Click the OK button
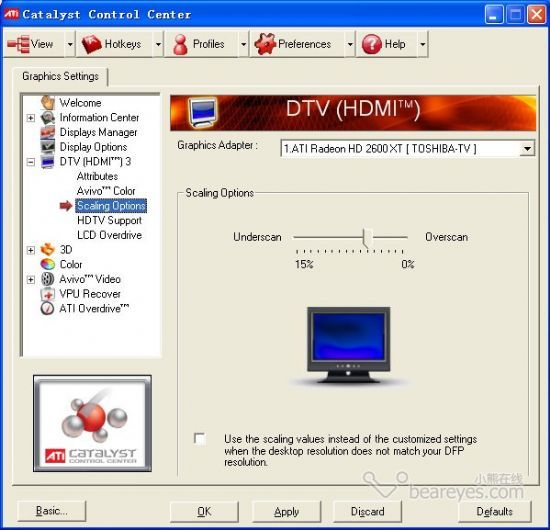 coord(204,512)
